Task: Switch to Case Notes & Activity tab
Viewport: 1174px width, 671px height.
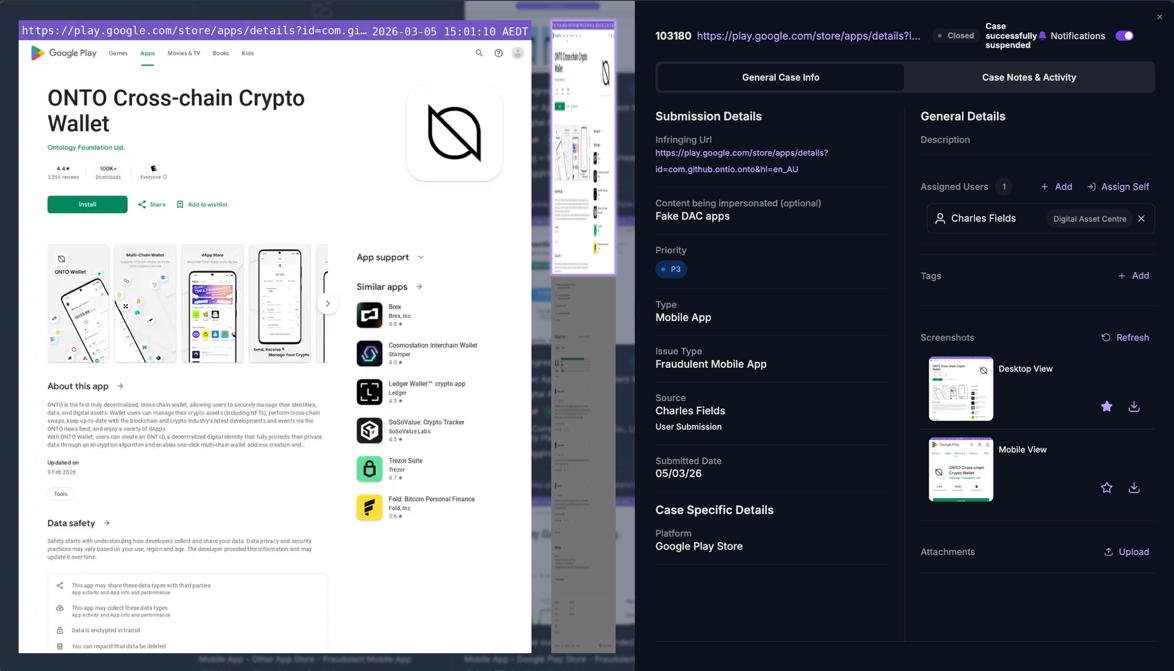Action: (1028, 77)
